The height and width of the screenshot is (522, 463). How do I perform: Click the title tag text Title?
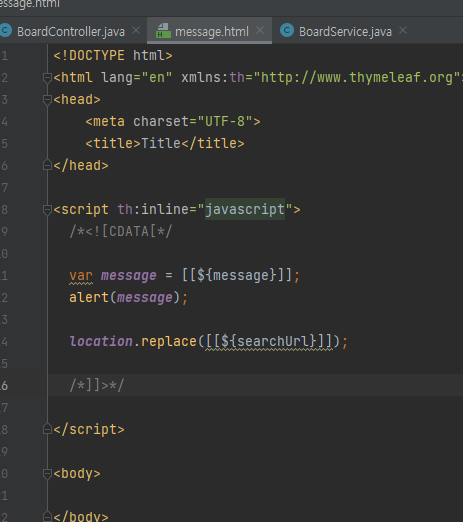coord(161,144)
